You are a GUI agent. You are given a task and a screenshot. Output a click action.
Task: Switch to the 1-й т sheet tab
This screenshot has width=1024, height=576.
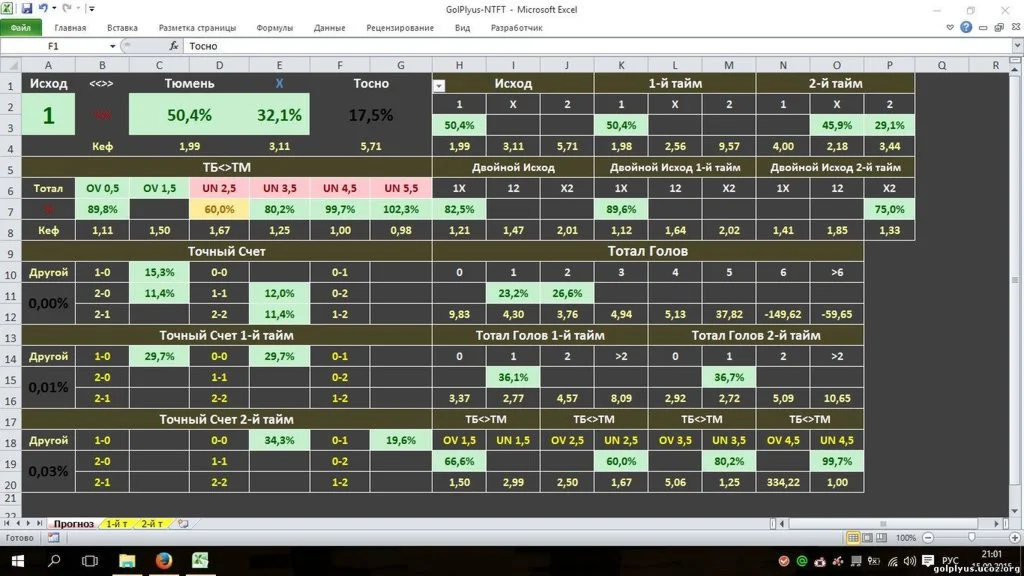point(117,524)
